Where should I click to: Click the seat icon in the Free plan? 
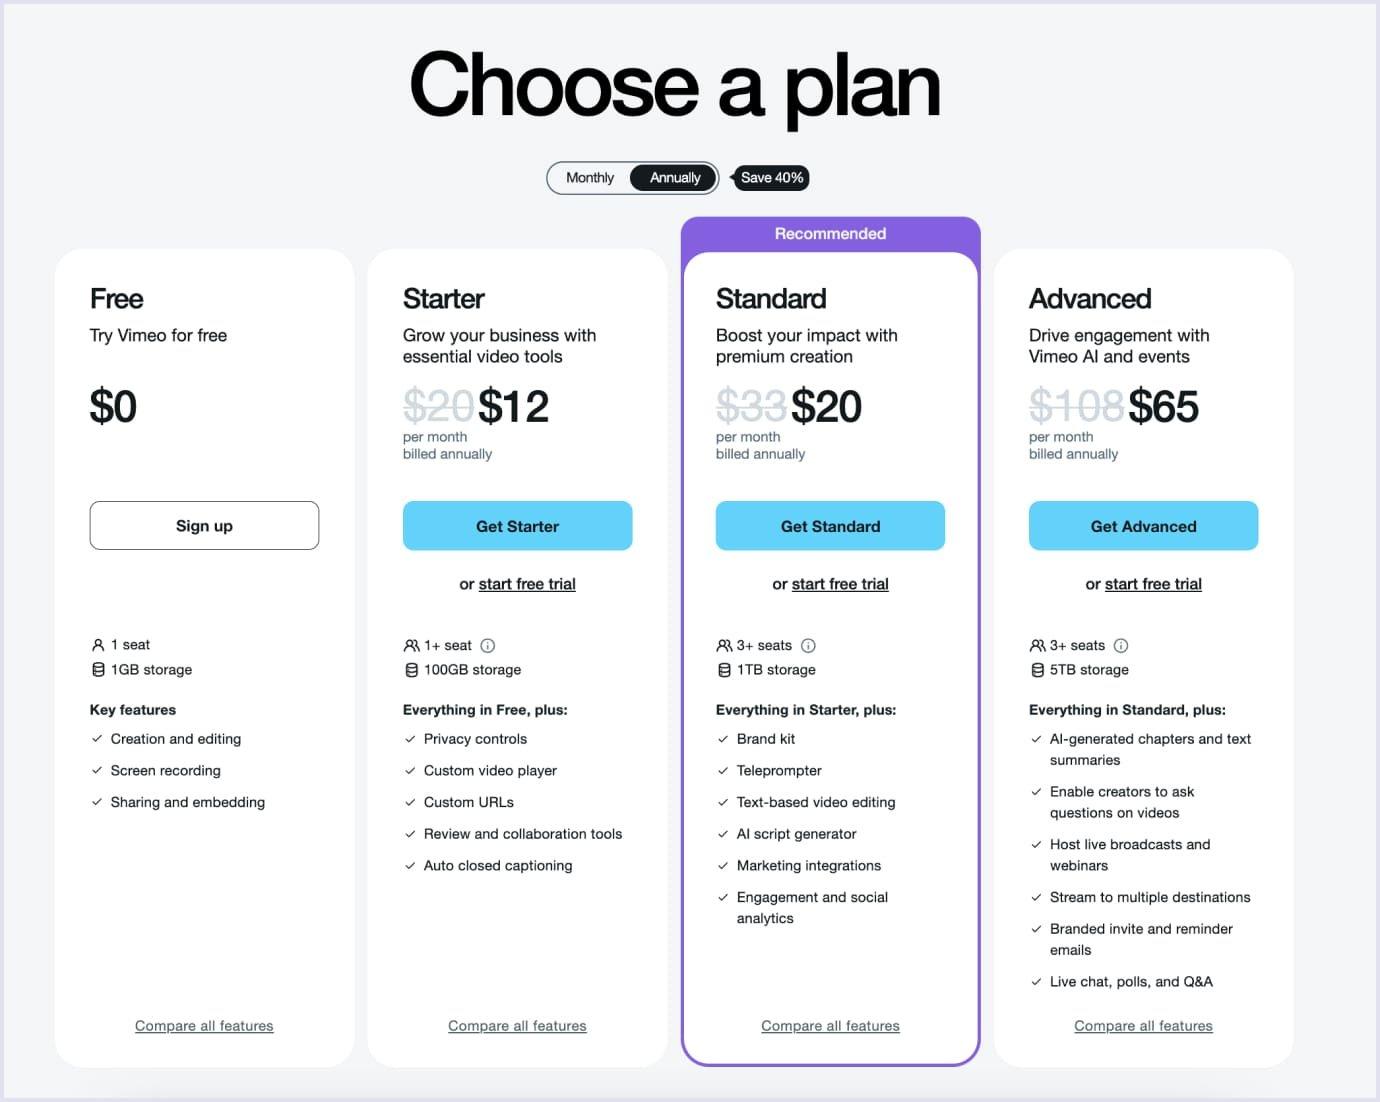(96, 644)
